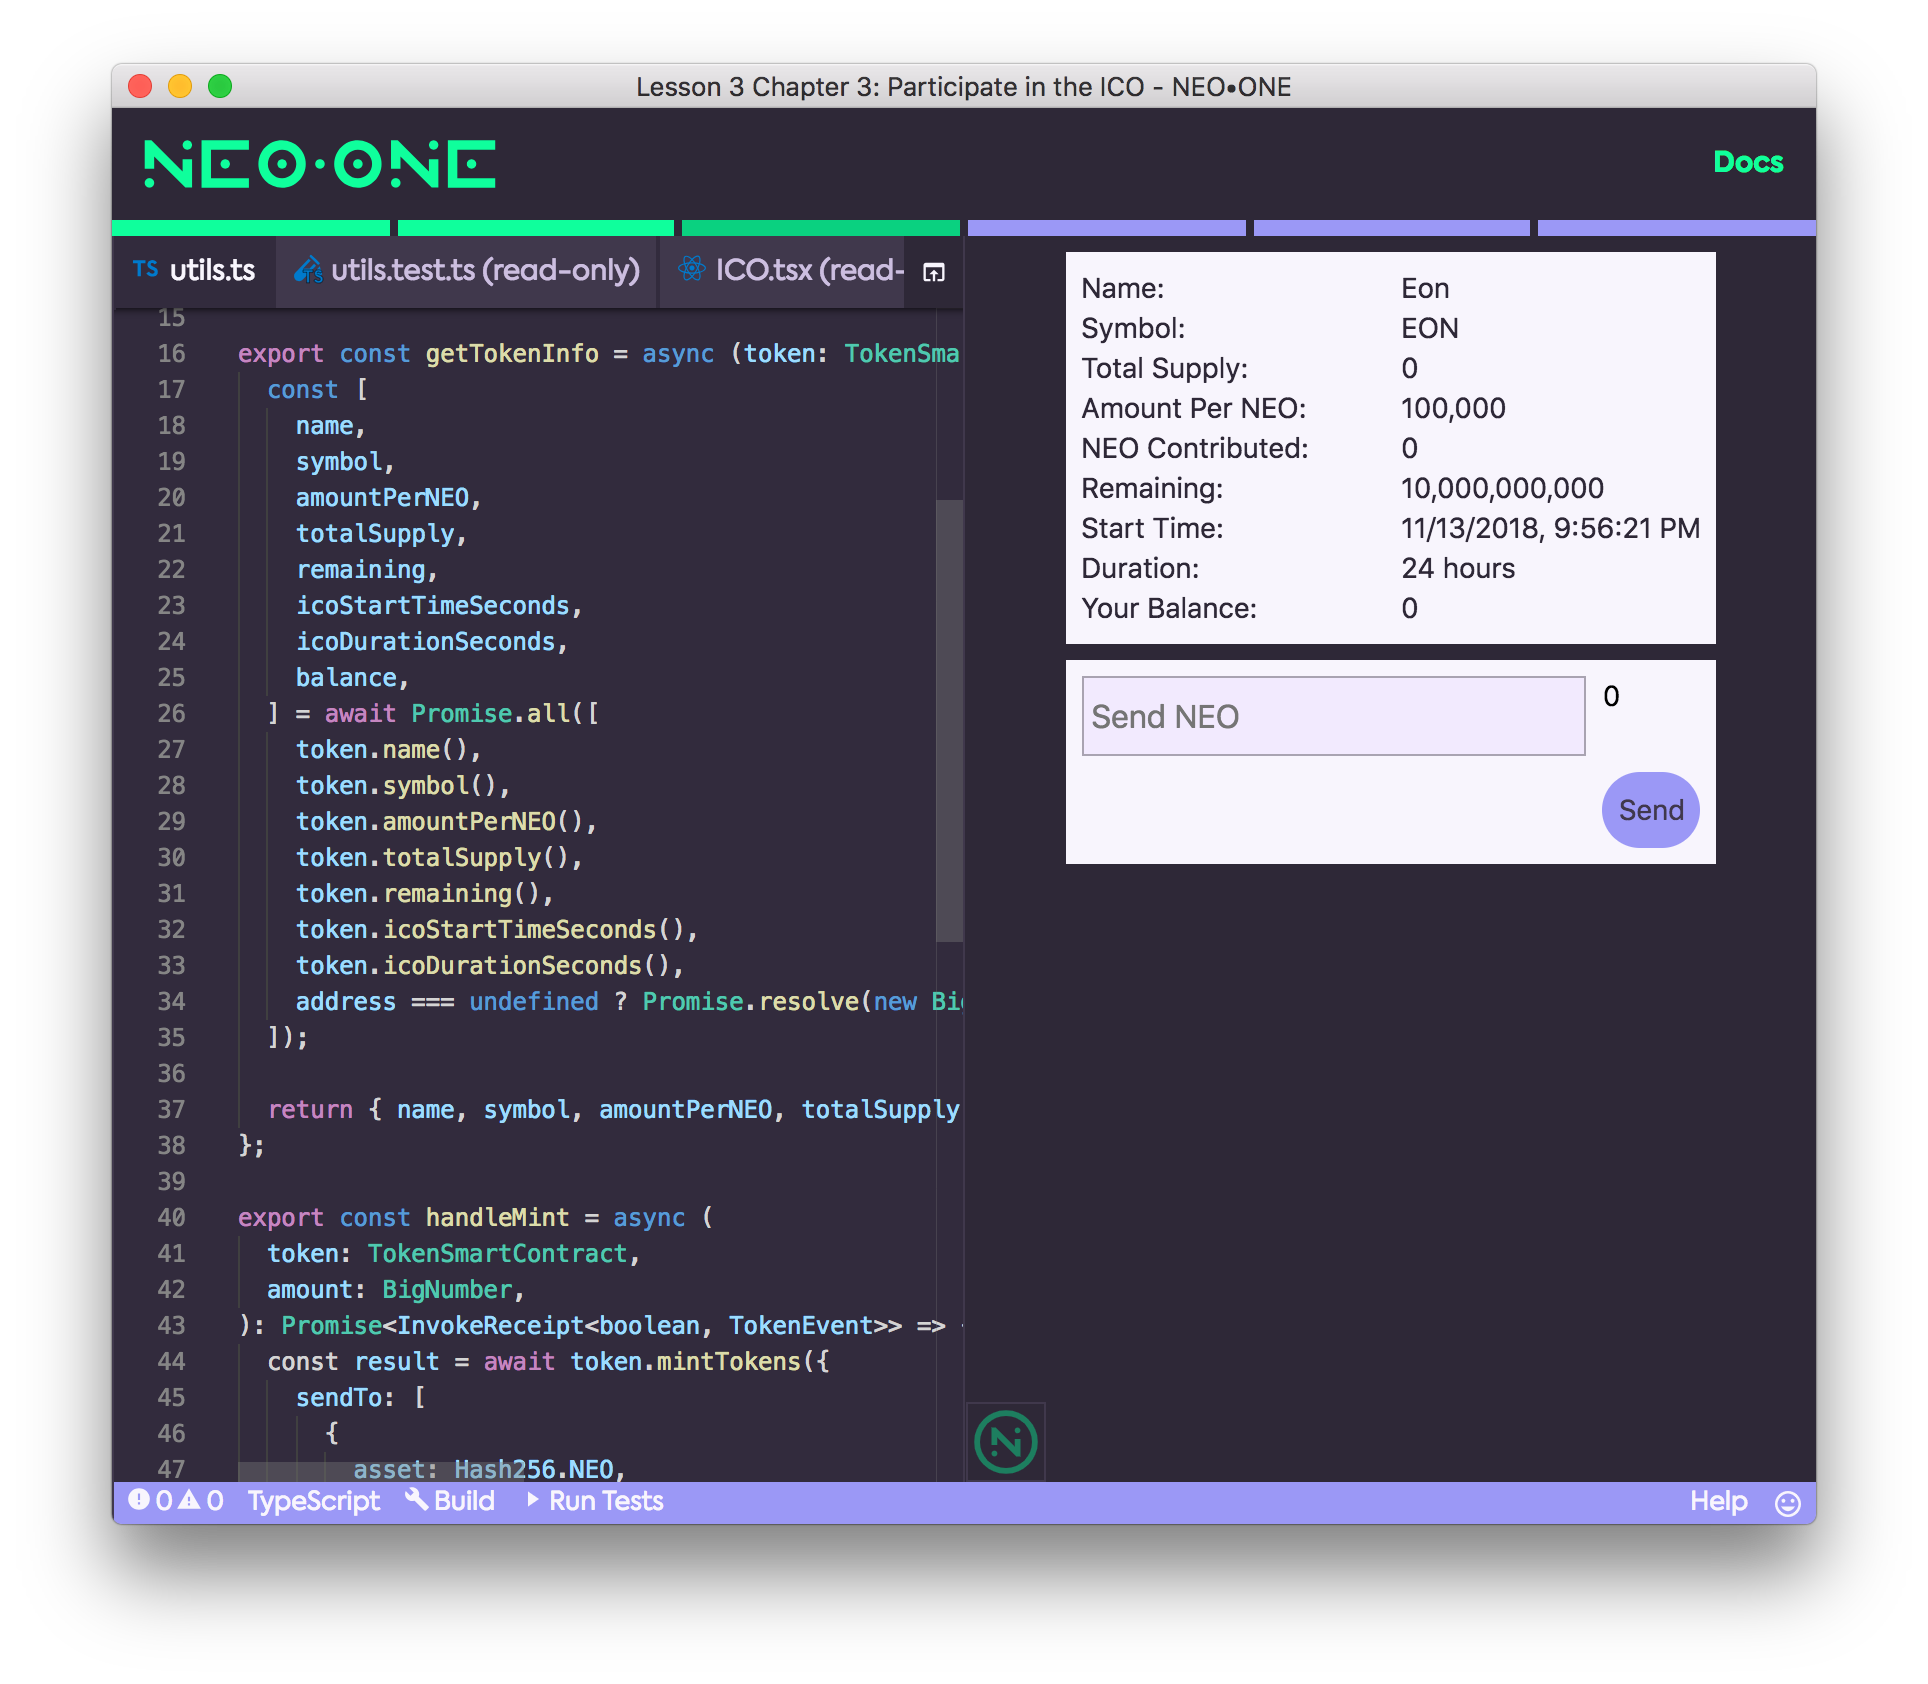This screenshot has width=1928, height=1684.
Task: Click 'TokenSmartContract' type on line 41
Action: tap(497, 1254)
